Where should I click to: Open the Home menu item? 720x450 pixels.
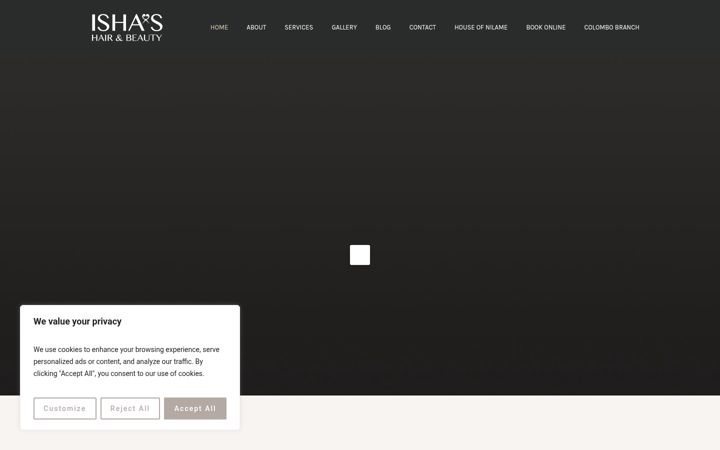tap(219, 28)
